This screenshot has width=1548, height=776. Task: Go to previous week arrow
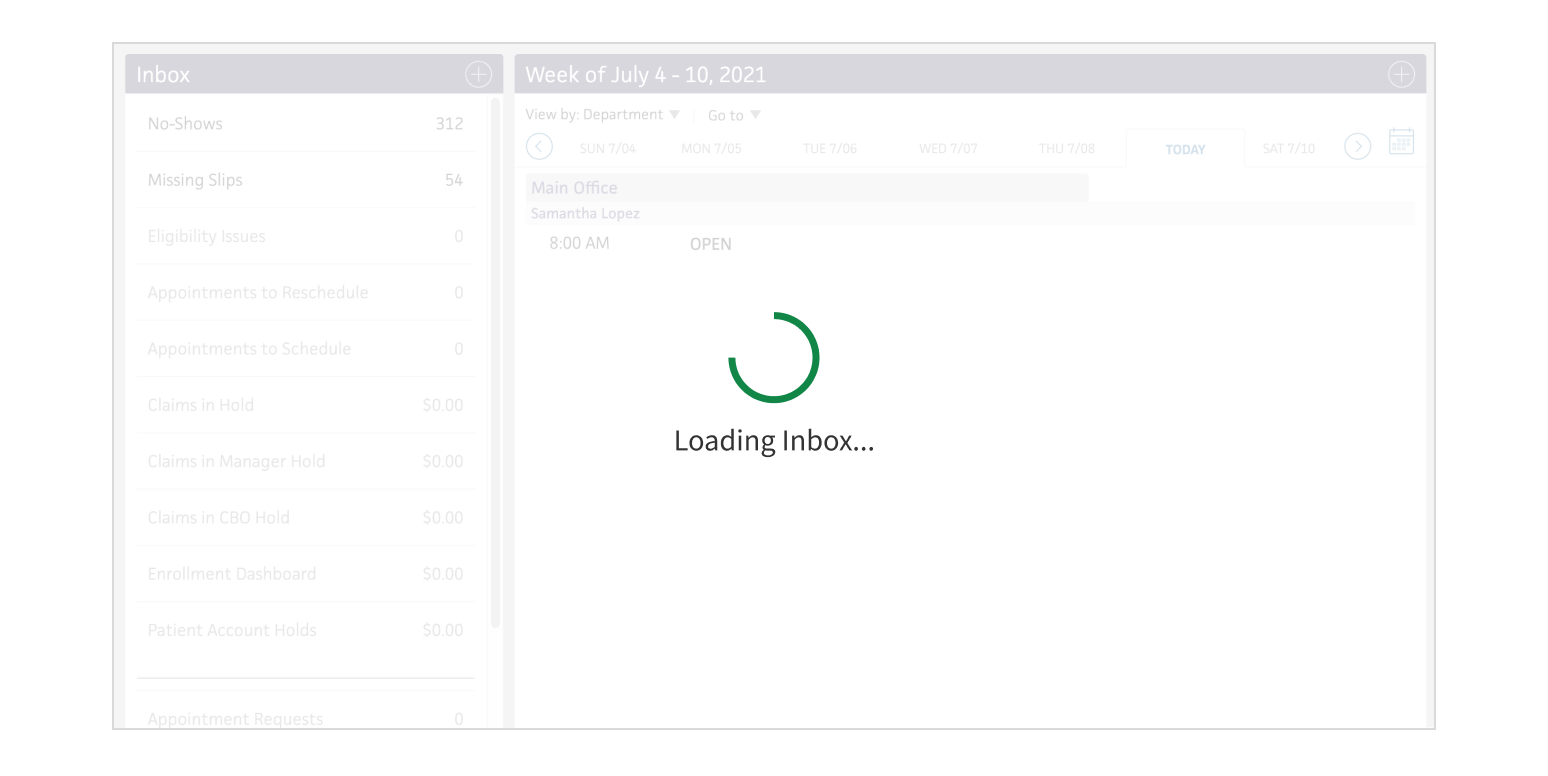539,147
